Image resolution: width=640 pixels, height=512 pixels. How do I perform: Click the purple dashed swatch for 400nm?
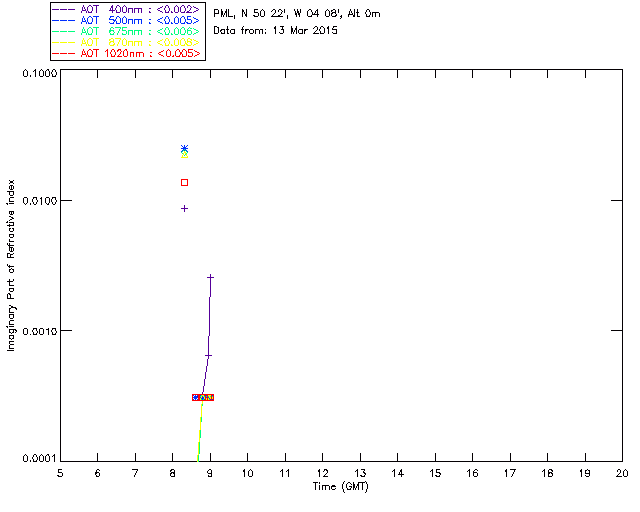point(64,9)
